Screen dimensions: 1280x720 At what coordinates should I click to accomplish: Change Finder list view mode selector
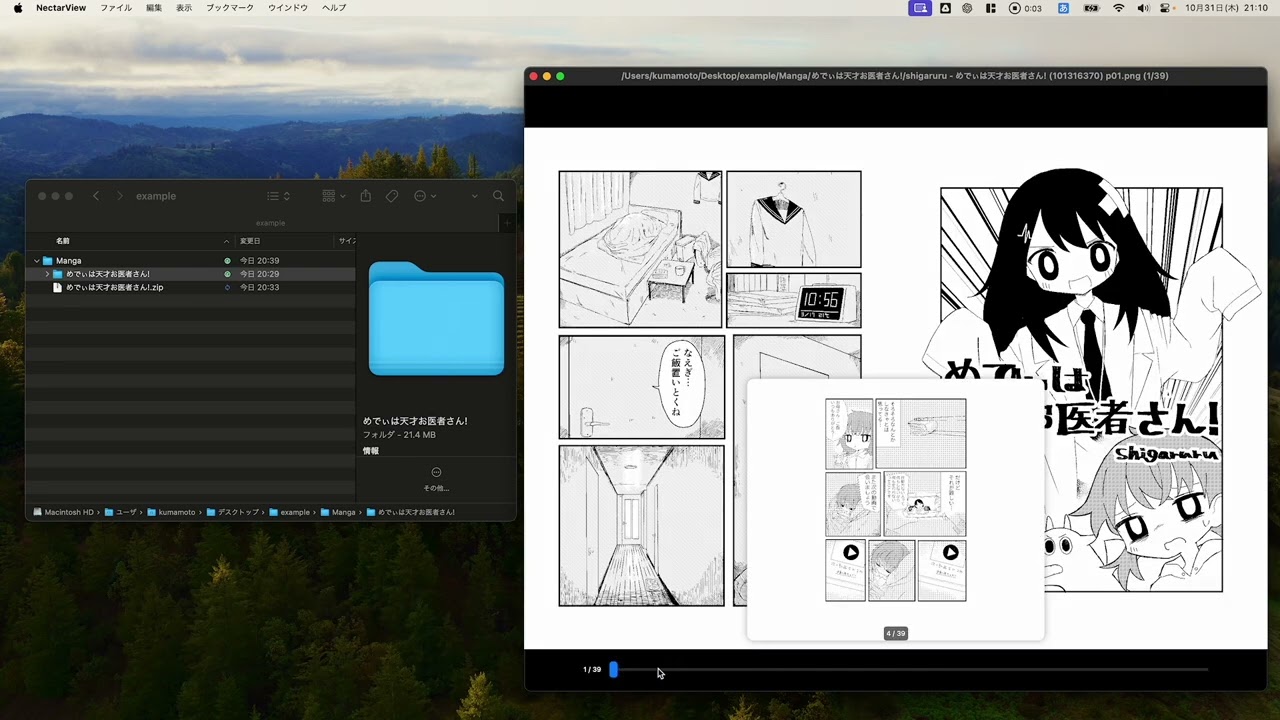pyautogui.click(x=279, y=196)
